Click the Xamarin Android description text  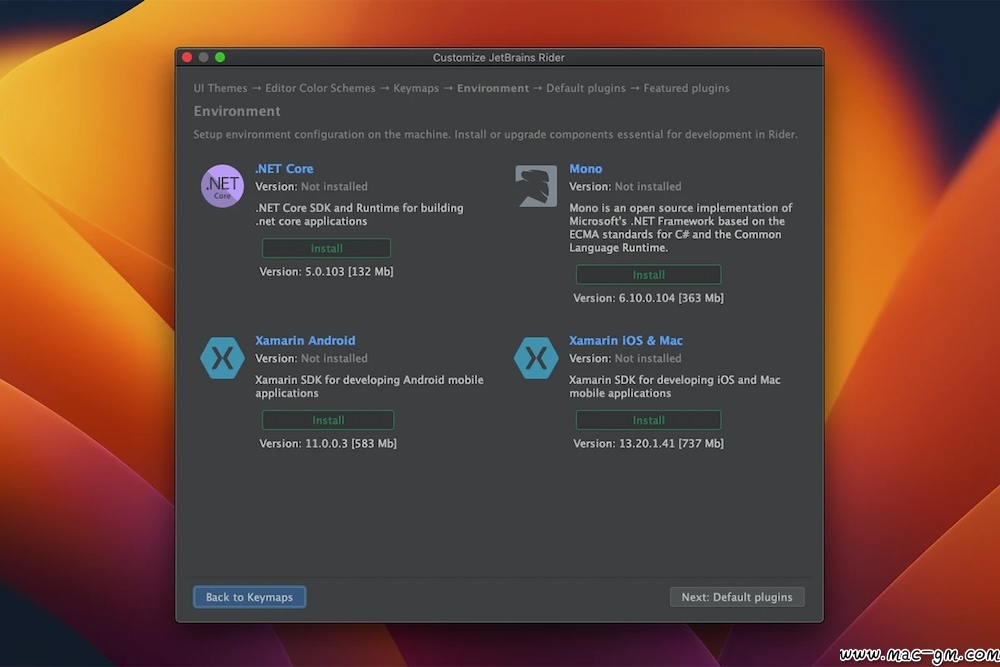coord(369,386)
